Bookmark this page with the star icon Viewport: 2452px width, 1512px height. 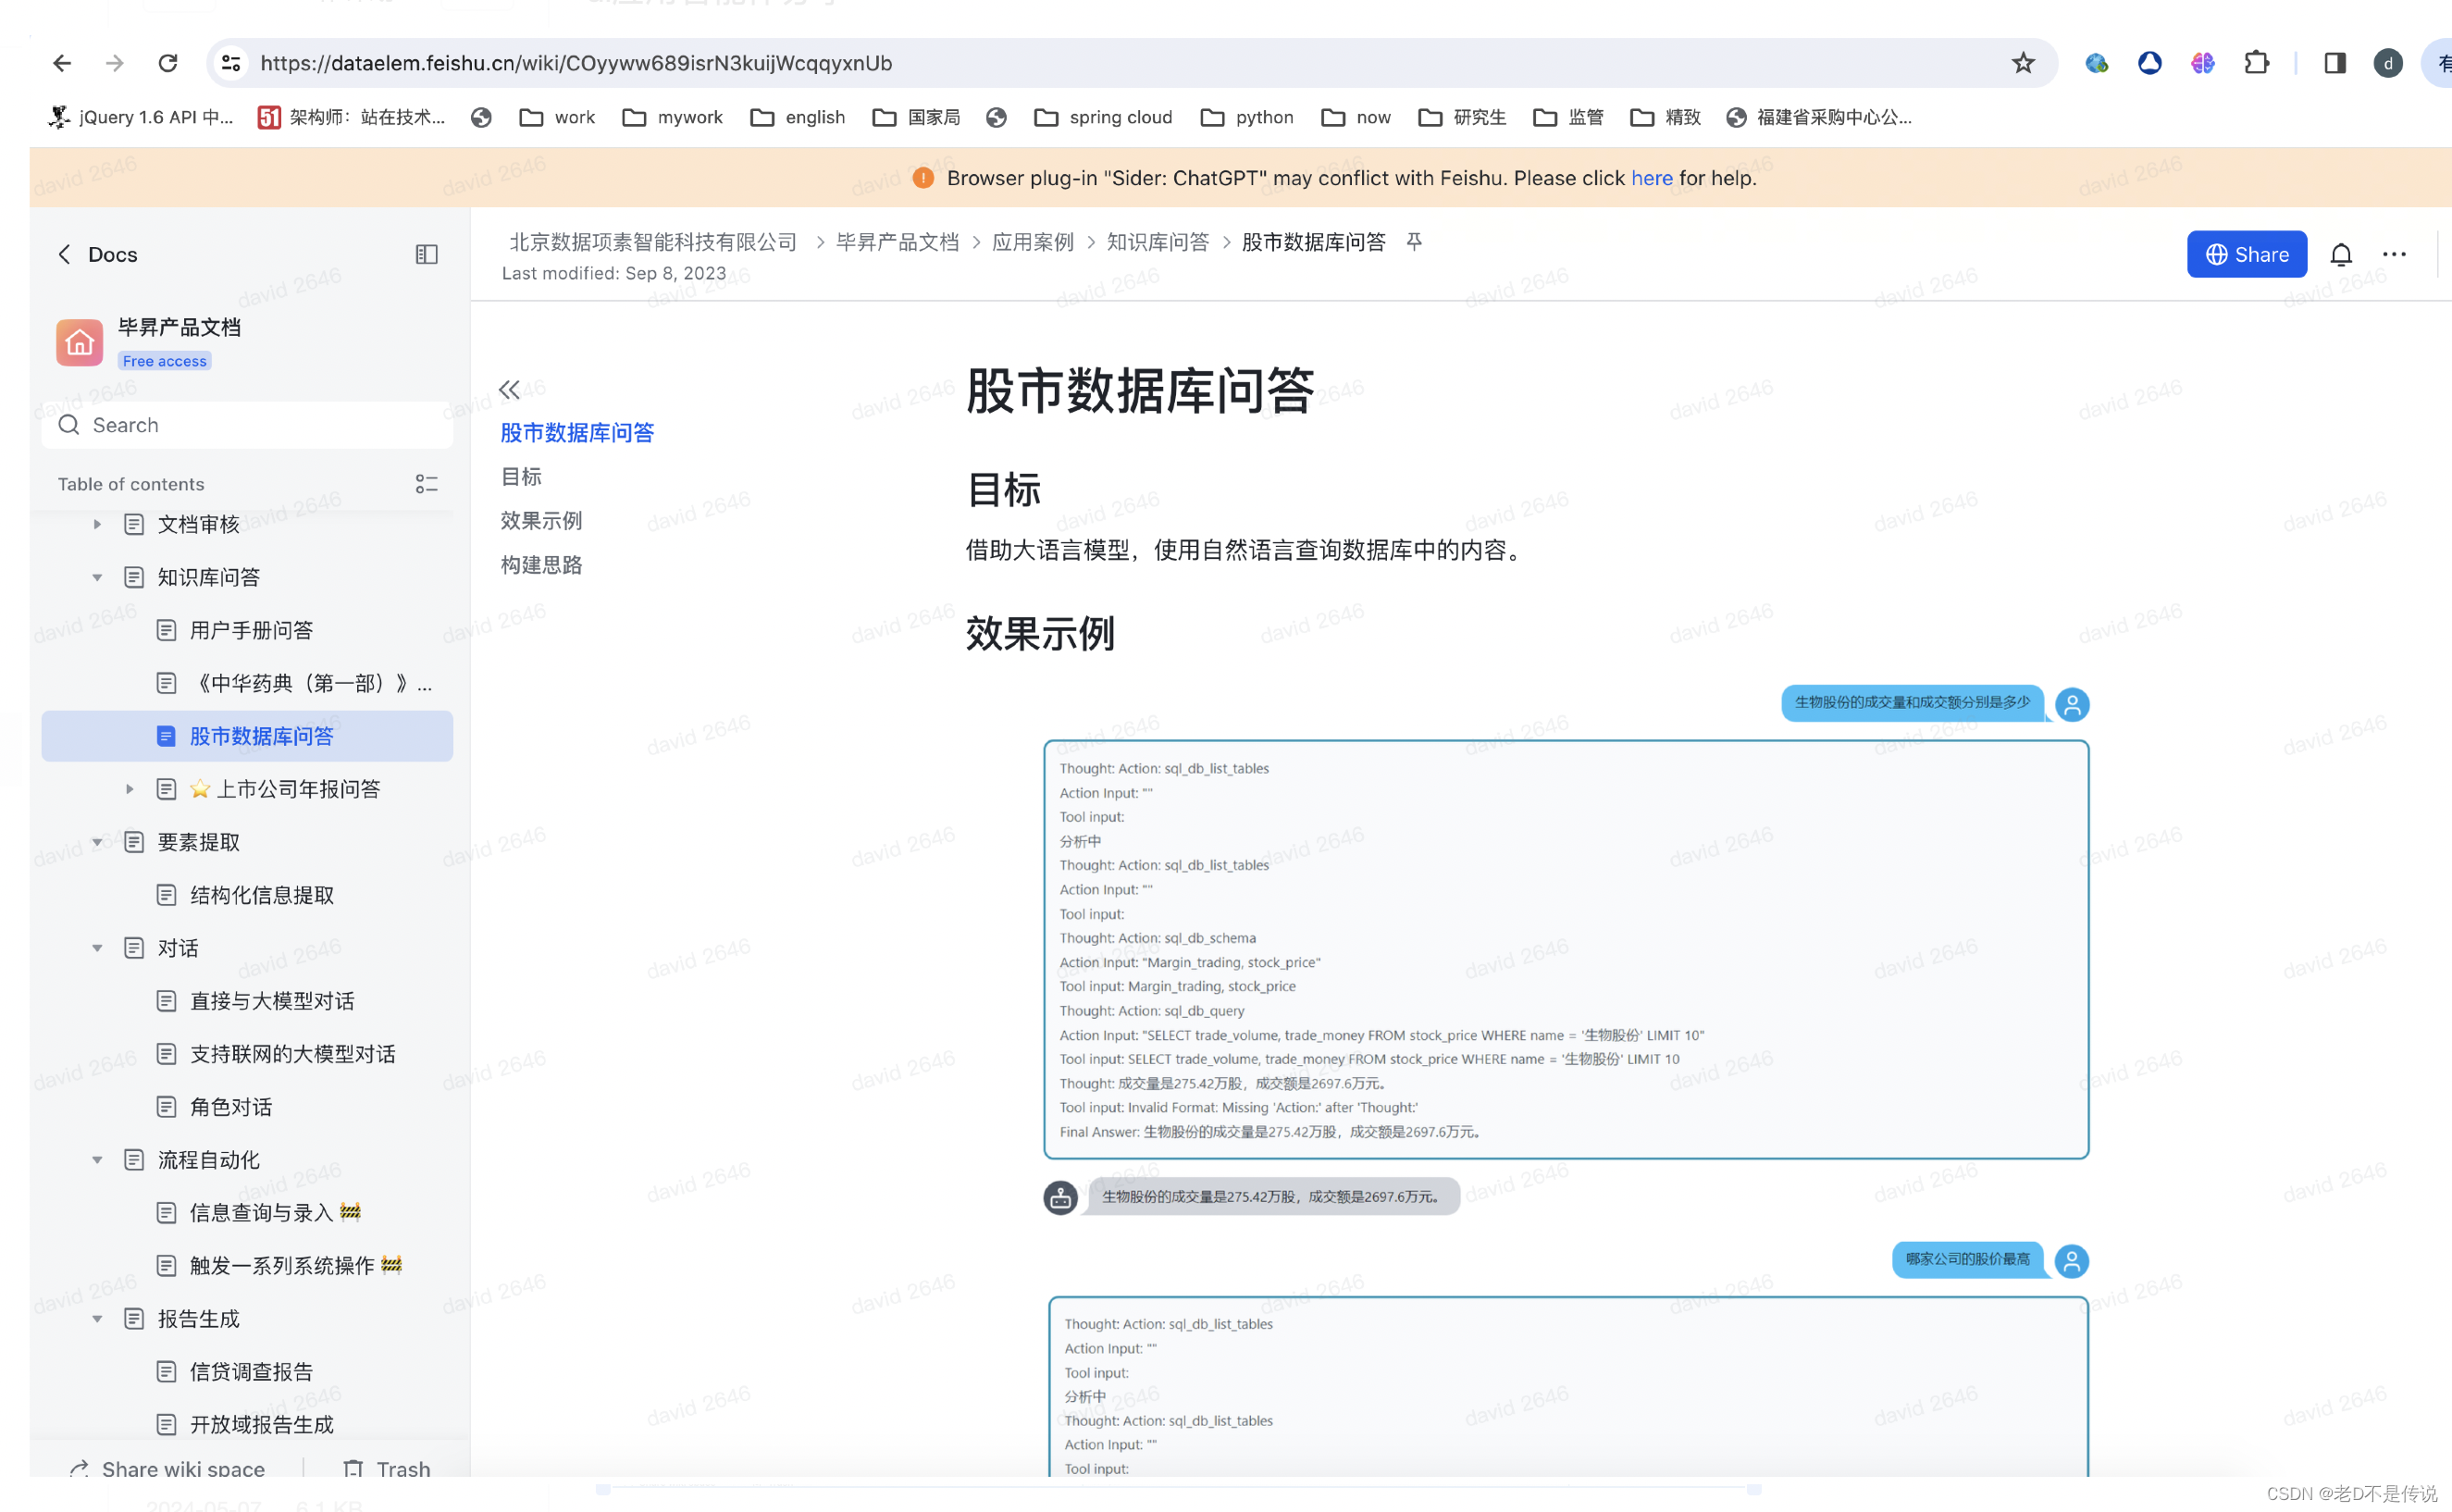(2023, 63)
